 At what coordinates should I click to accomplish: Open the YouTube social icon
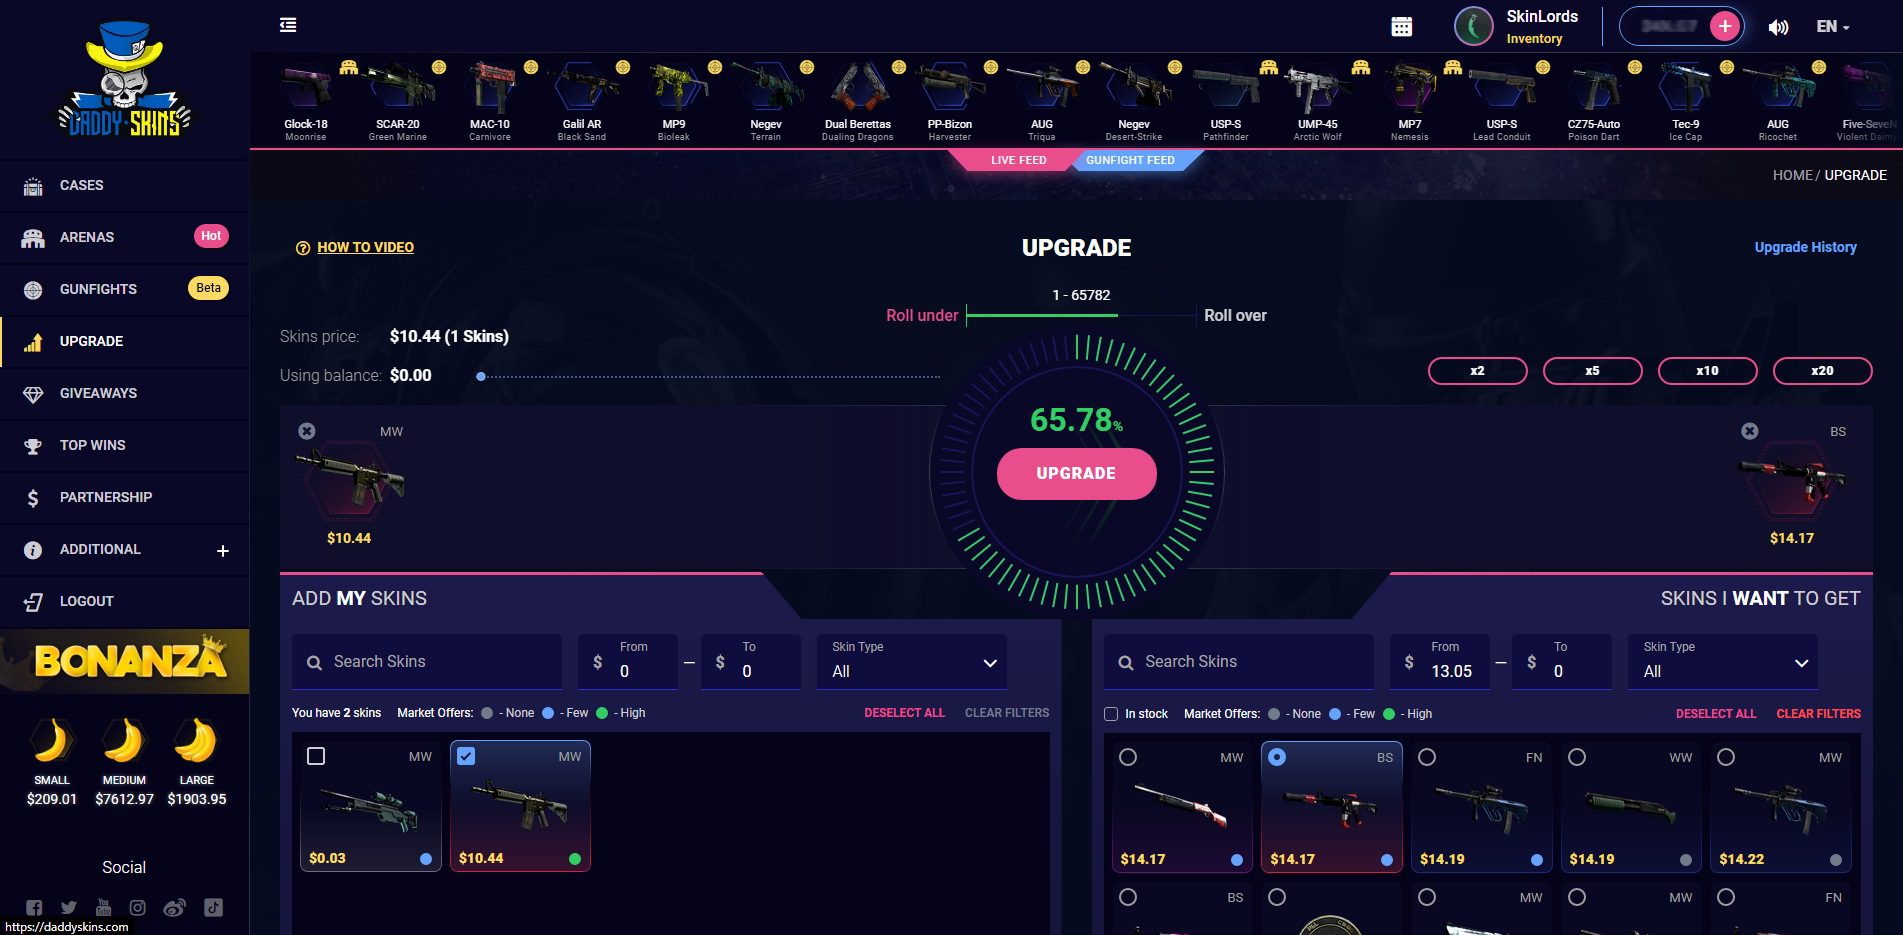[103, 908]
